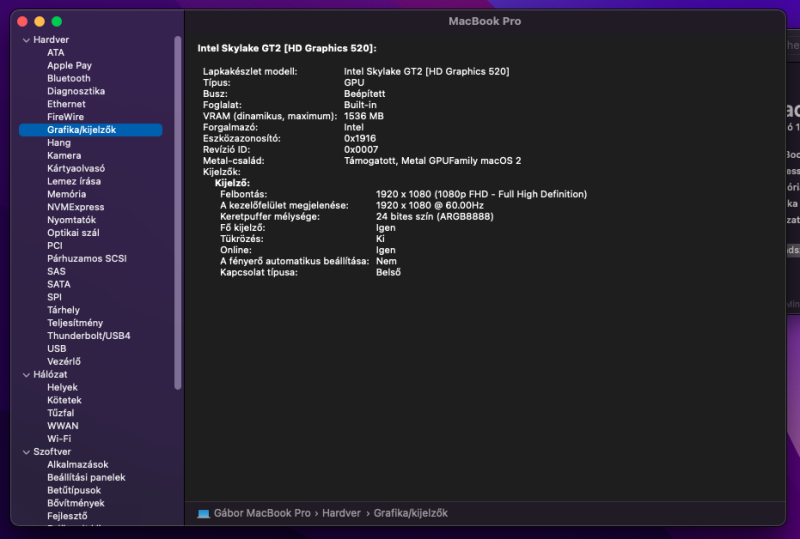Select Thunderbolt/USB4 in the sidebar
Viewport: 800px width, 539px height.
(x=89, y=336)
